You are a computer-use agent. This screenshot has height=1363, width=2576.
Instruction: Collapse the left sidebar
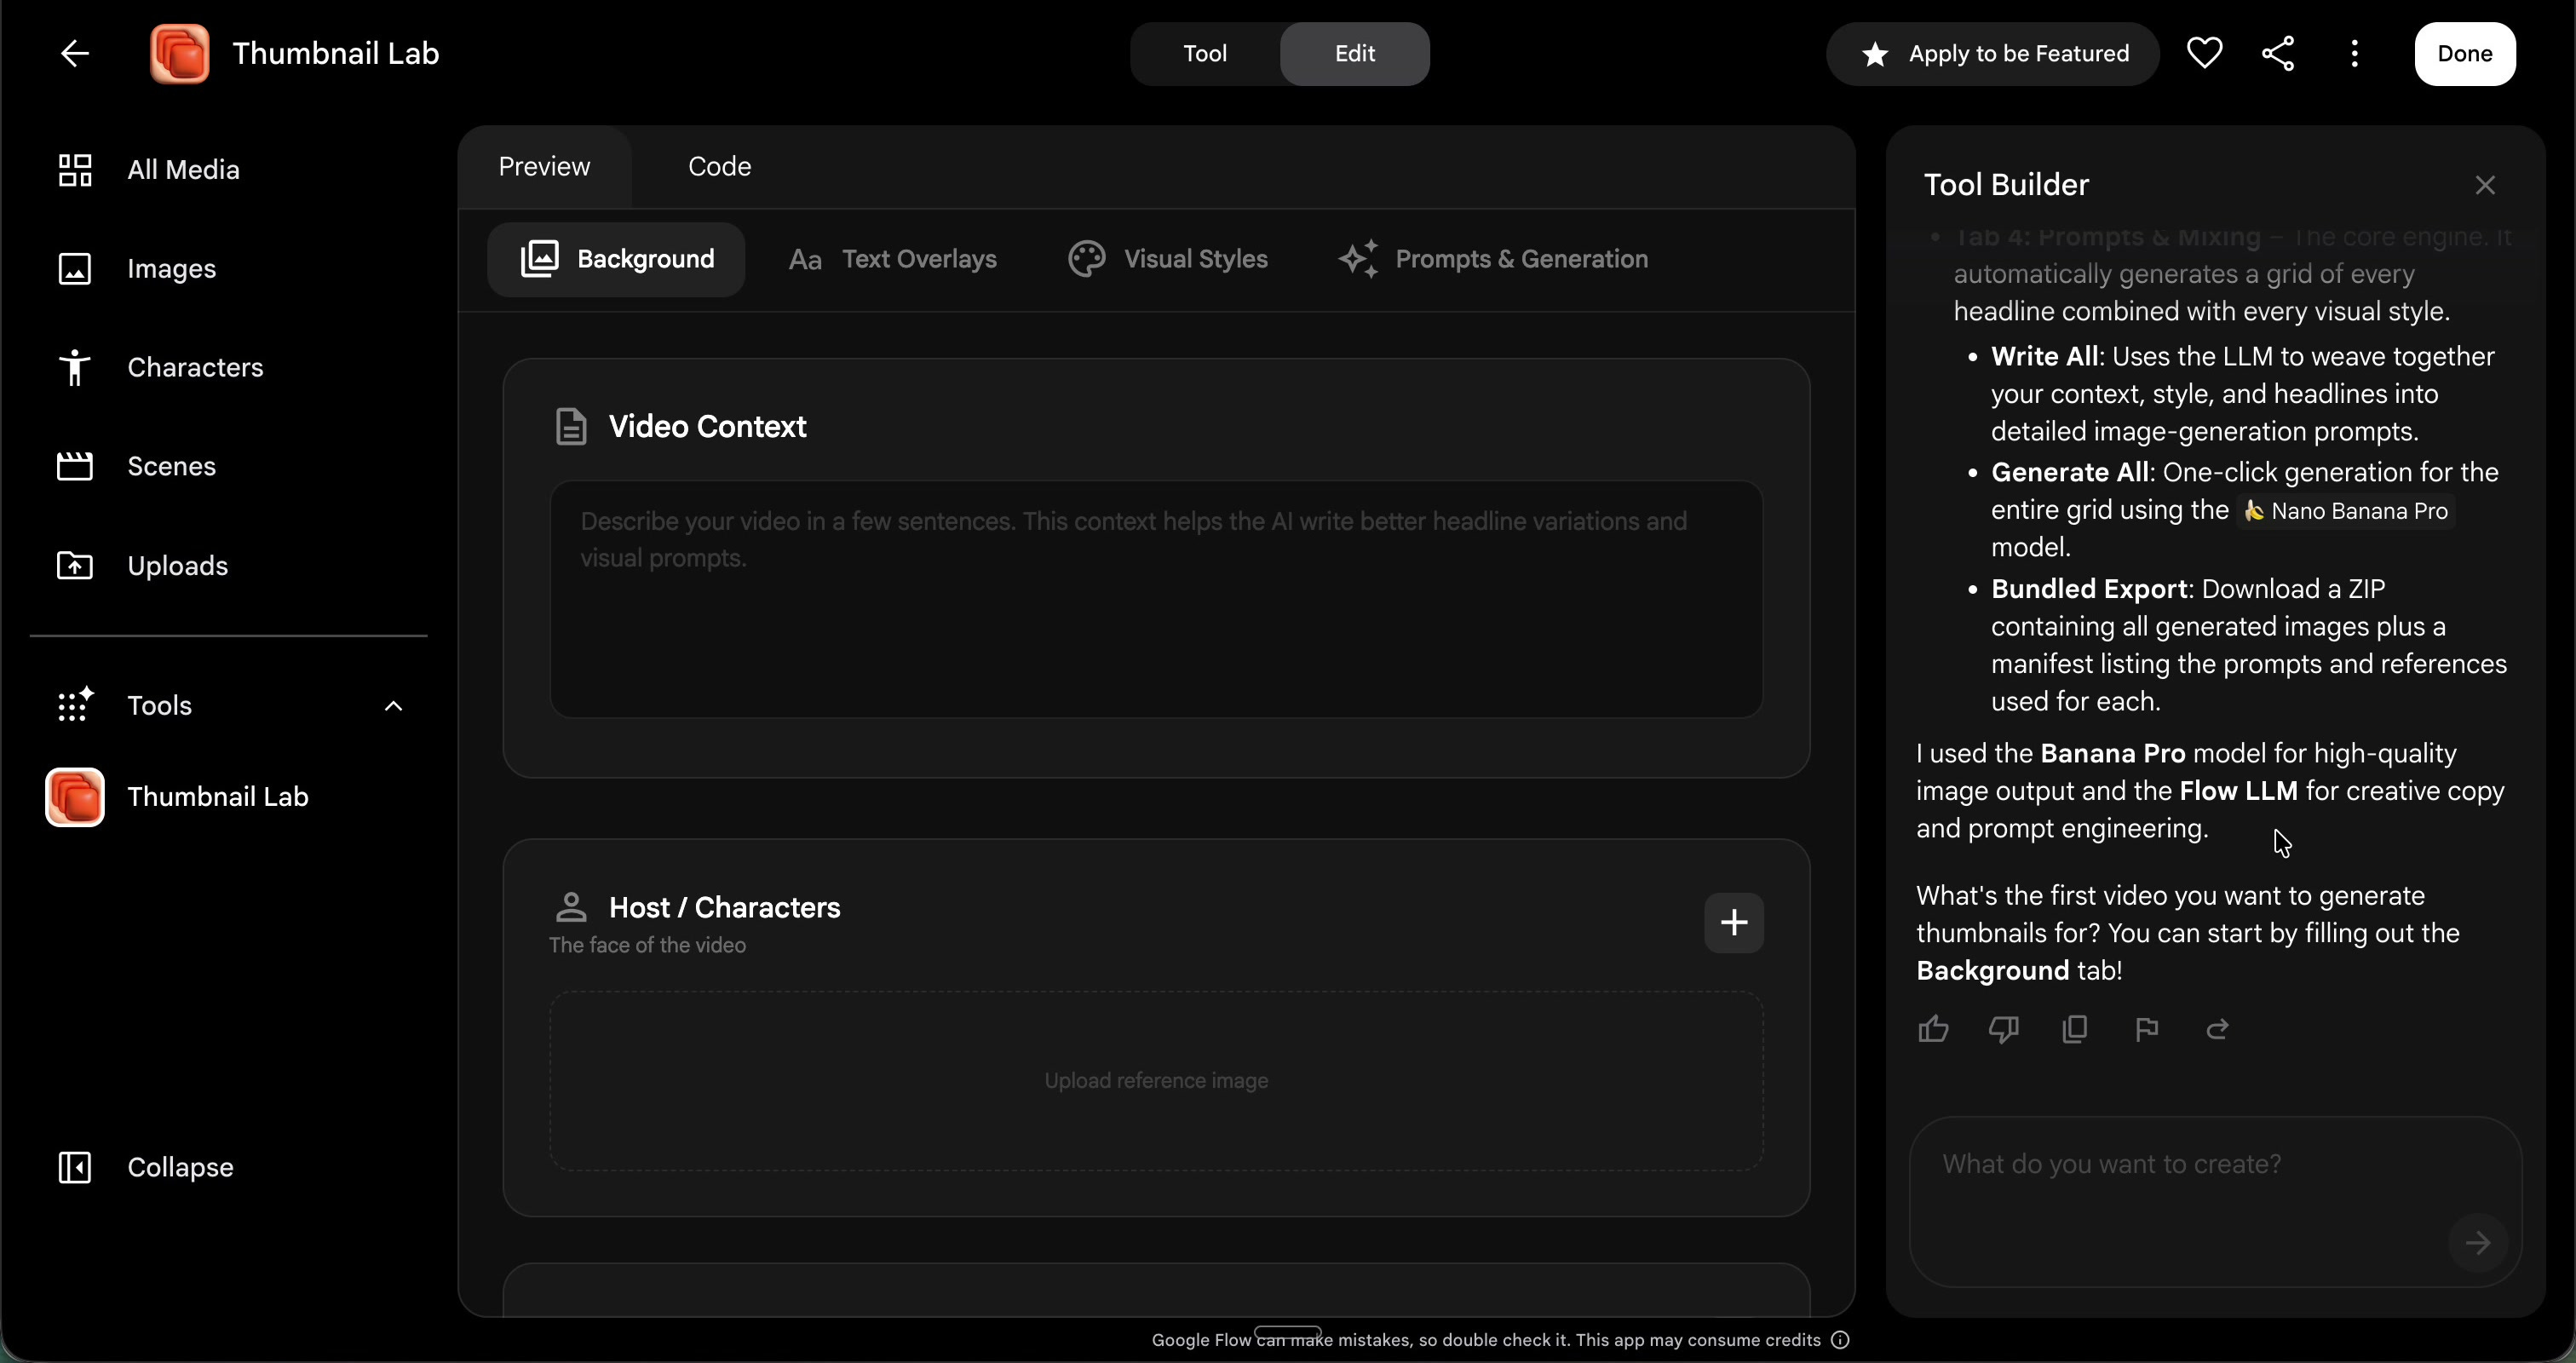pos(145,1167)
